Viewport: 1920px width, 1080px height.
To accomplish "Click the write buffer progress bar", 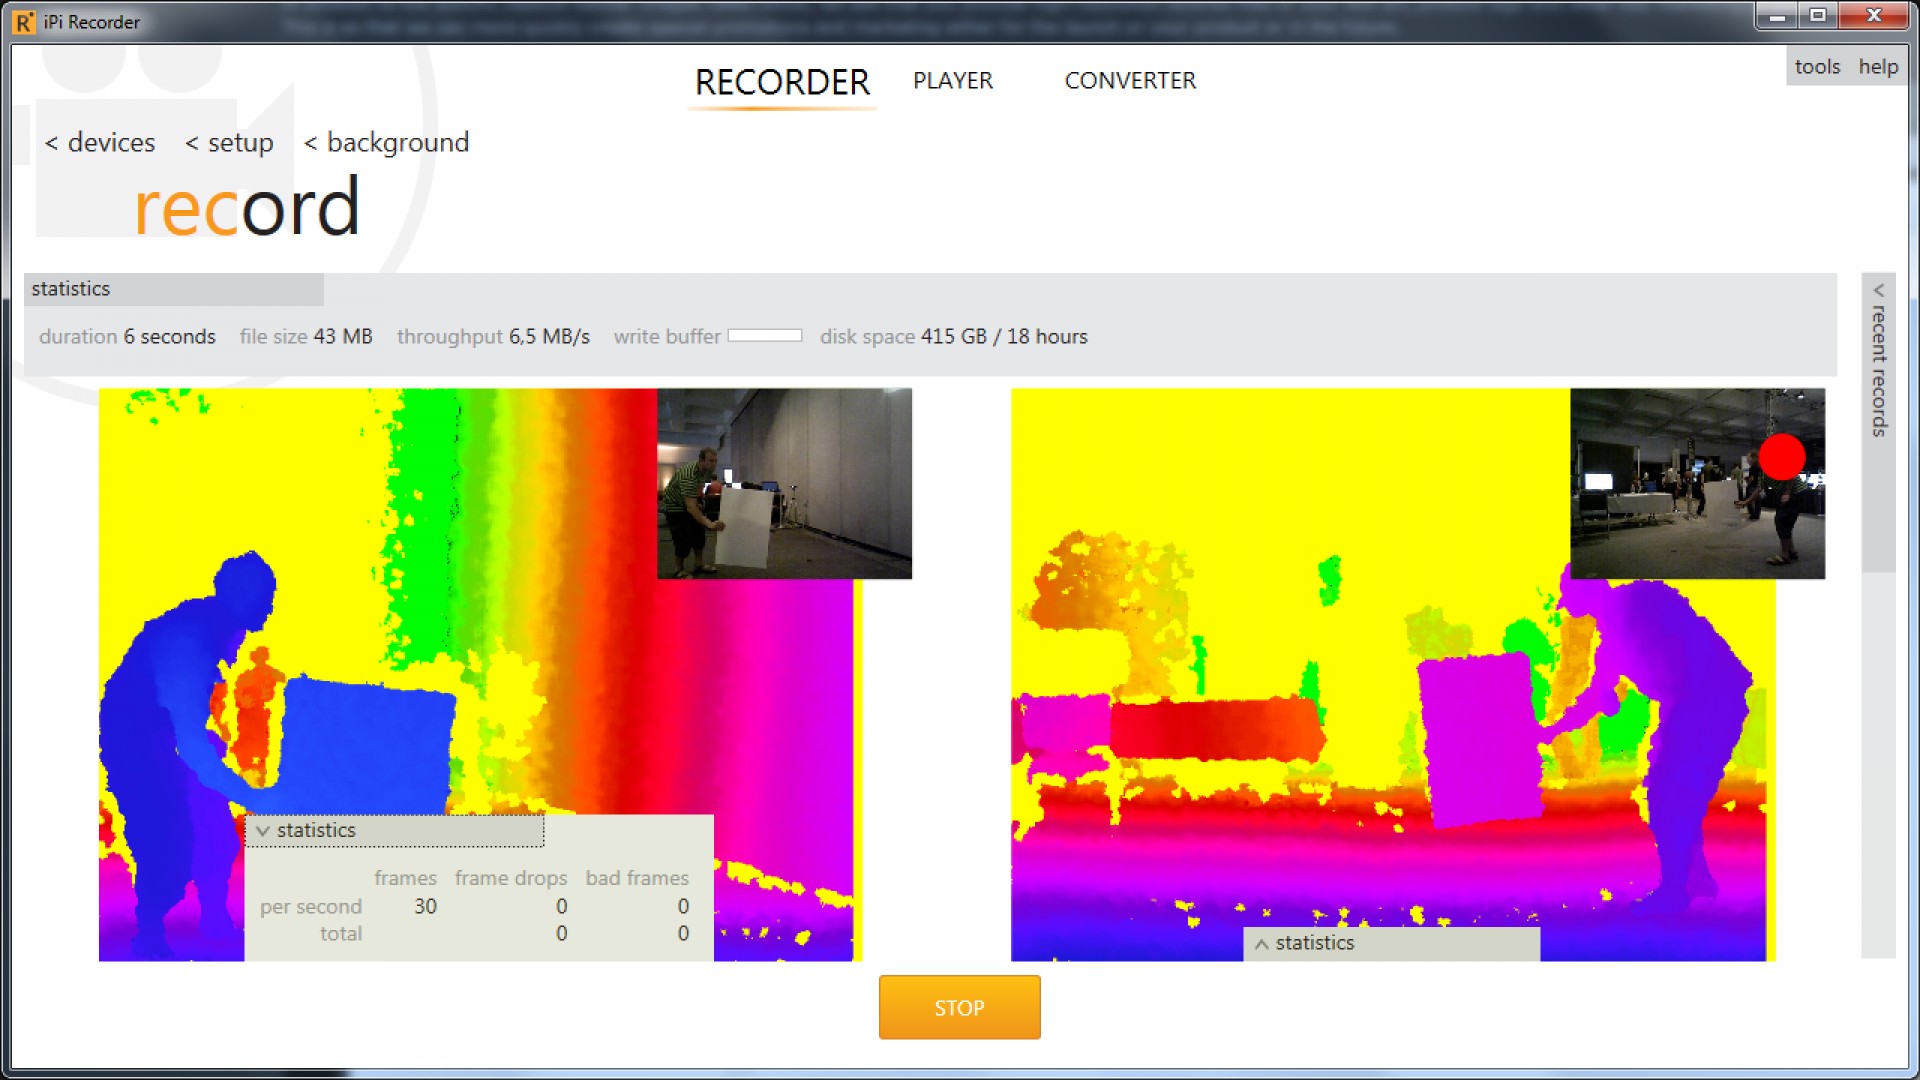I will pyautogui.click(x=766, y=336).
